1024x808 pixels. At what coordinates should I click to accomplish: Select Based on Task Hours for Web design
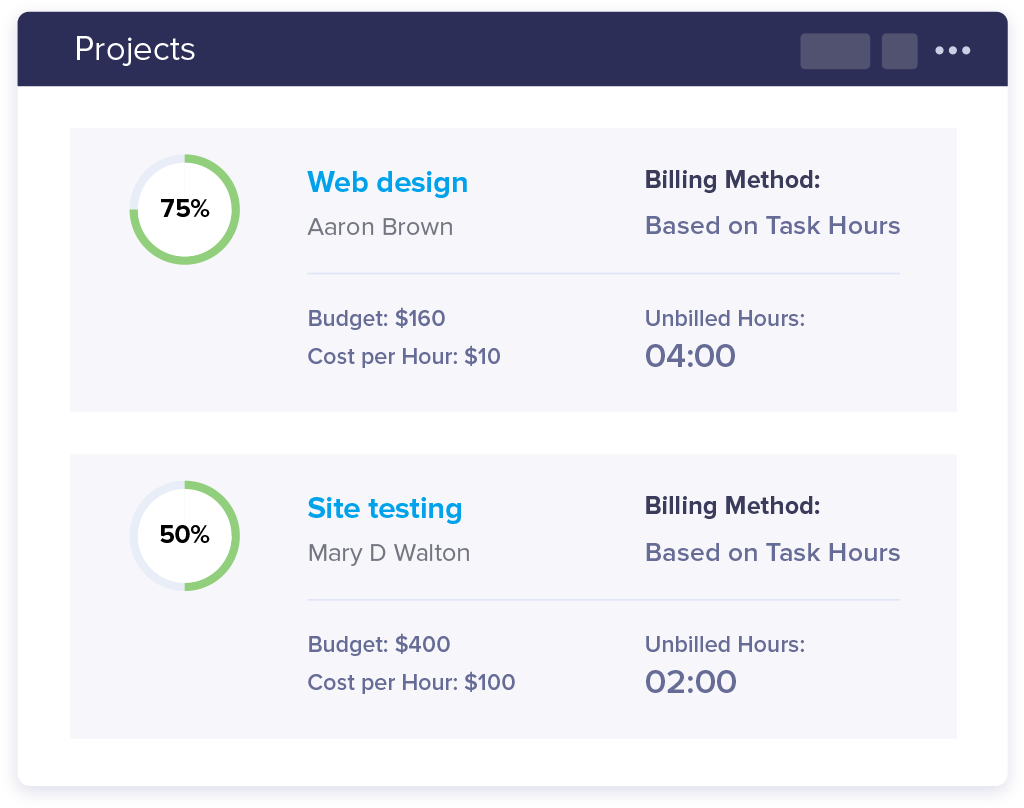[772, 226]
